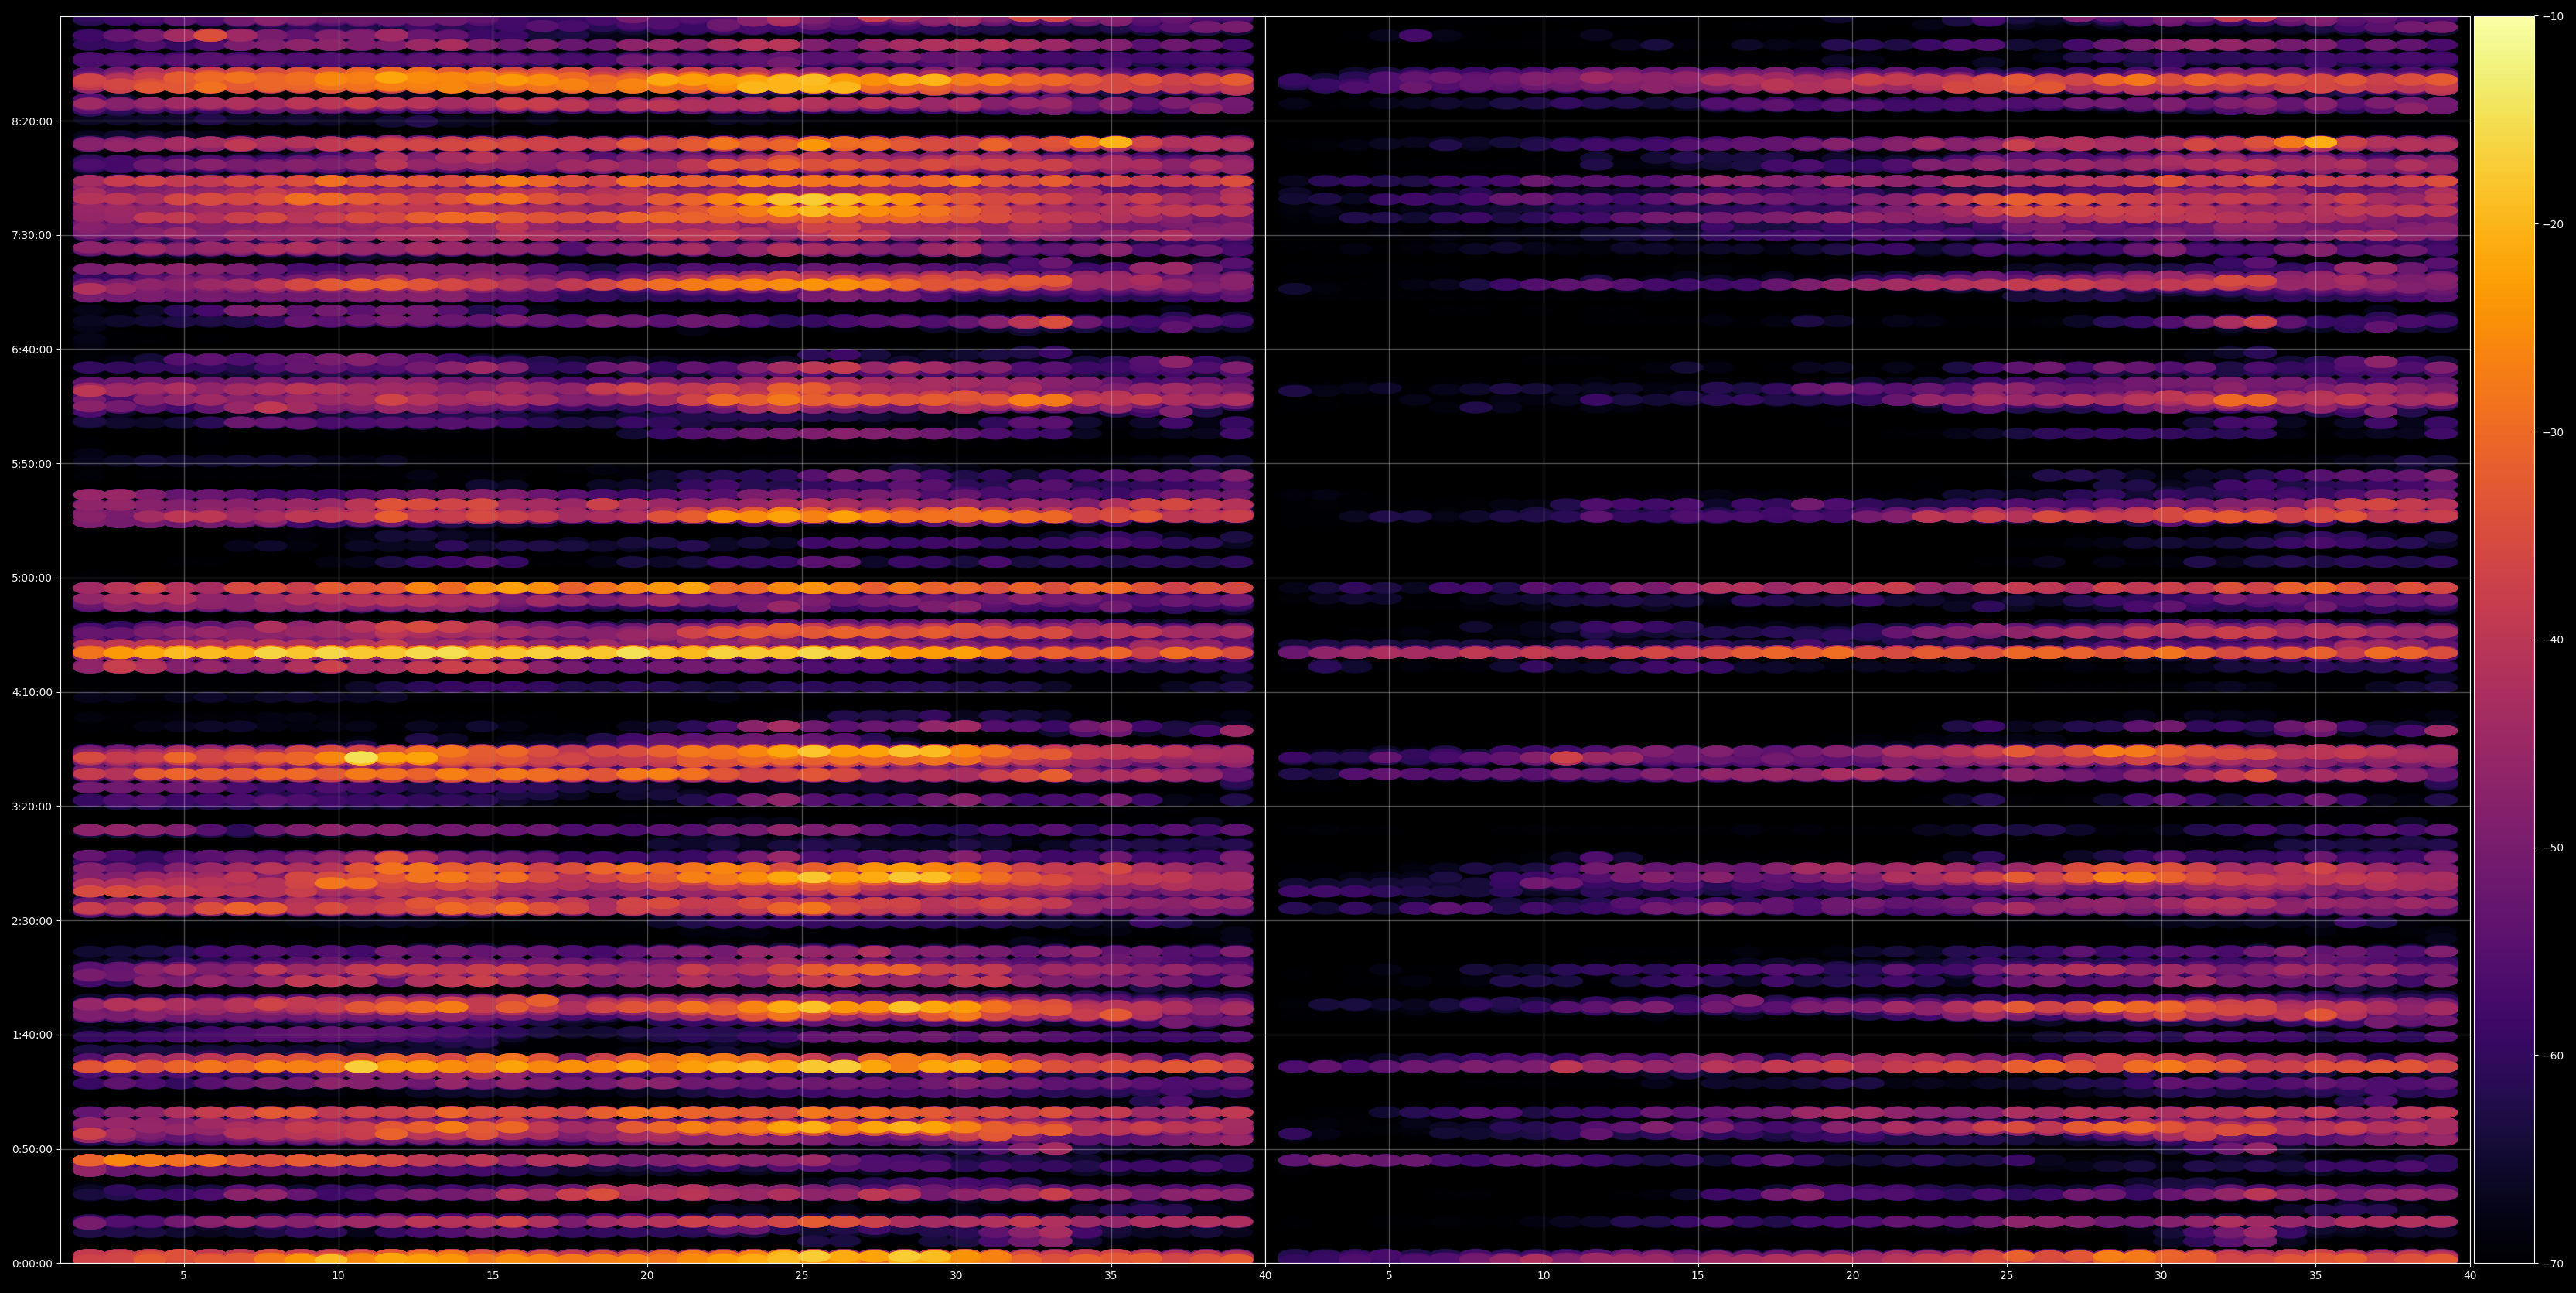Click the 8:20:00 y-axis time label
Viewport: 2576px width, 1293px height.
[31, 121]
